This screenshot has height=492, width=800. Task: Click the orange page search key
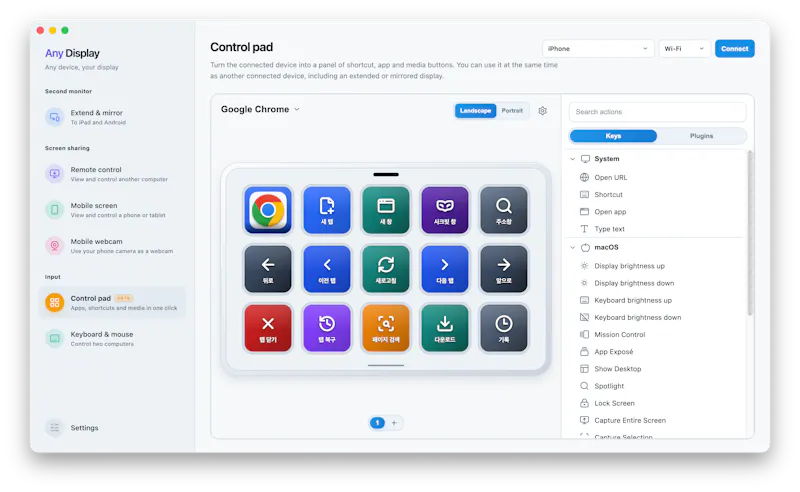tap(386, 328)
